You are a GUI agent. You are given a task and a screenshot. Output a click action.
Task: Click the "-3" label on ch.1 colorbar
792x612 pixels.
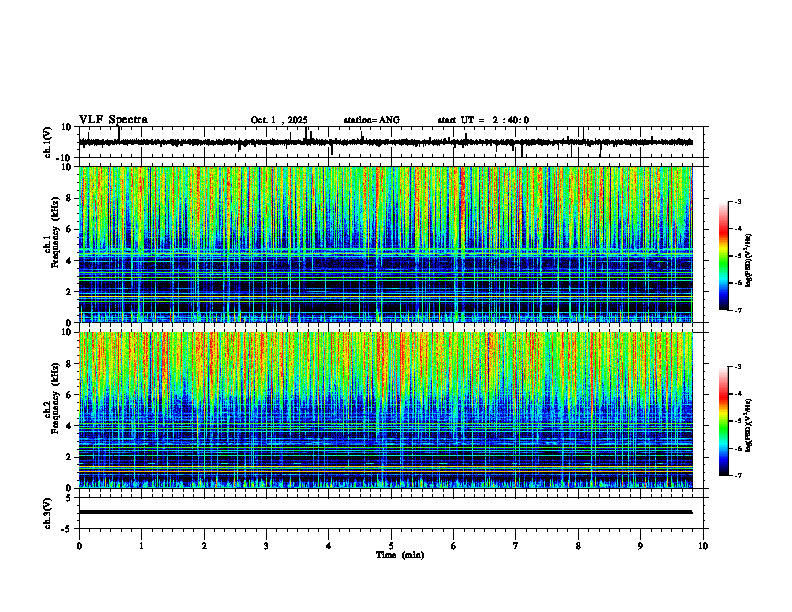[737, 201]
